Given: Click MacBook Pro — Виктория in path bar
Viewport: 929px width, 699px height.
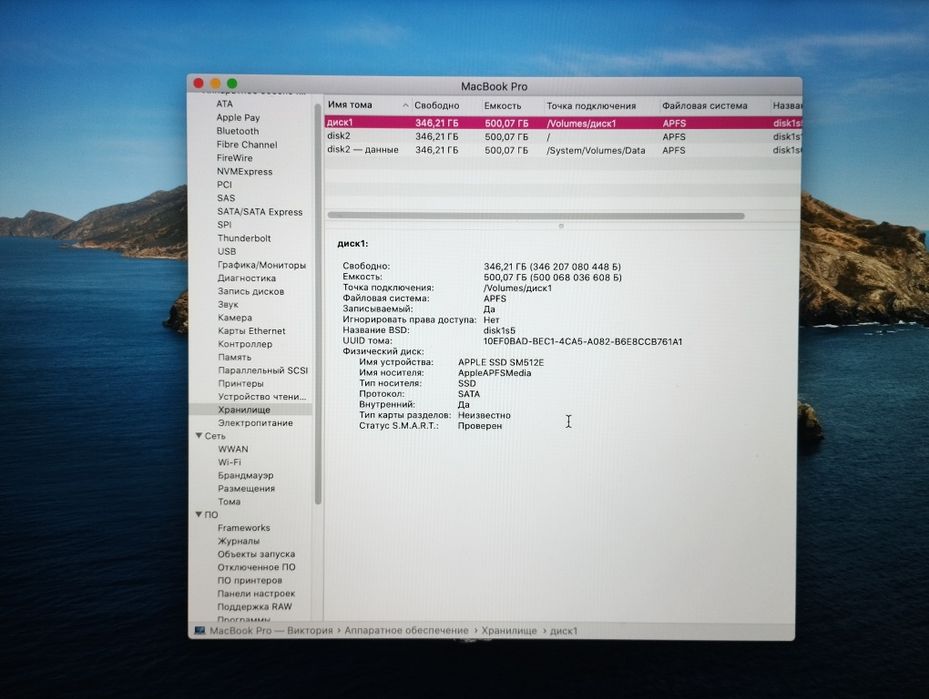Looking at the screenshot, I should [271, 631].
